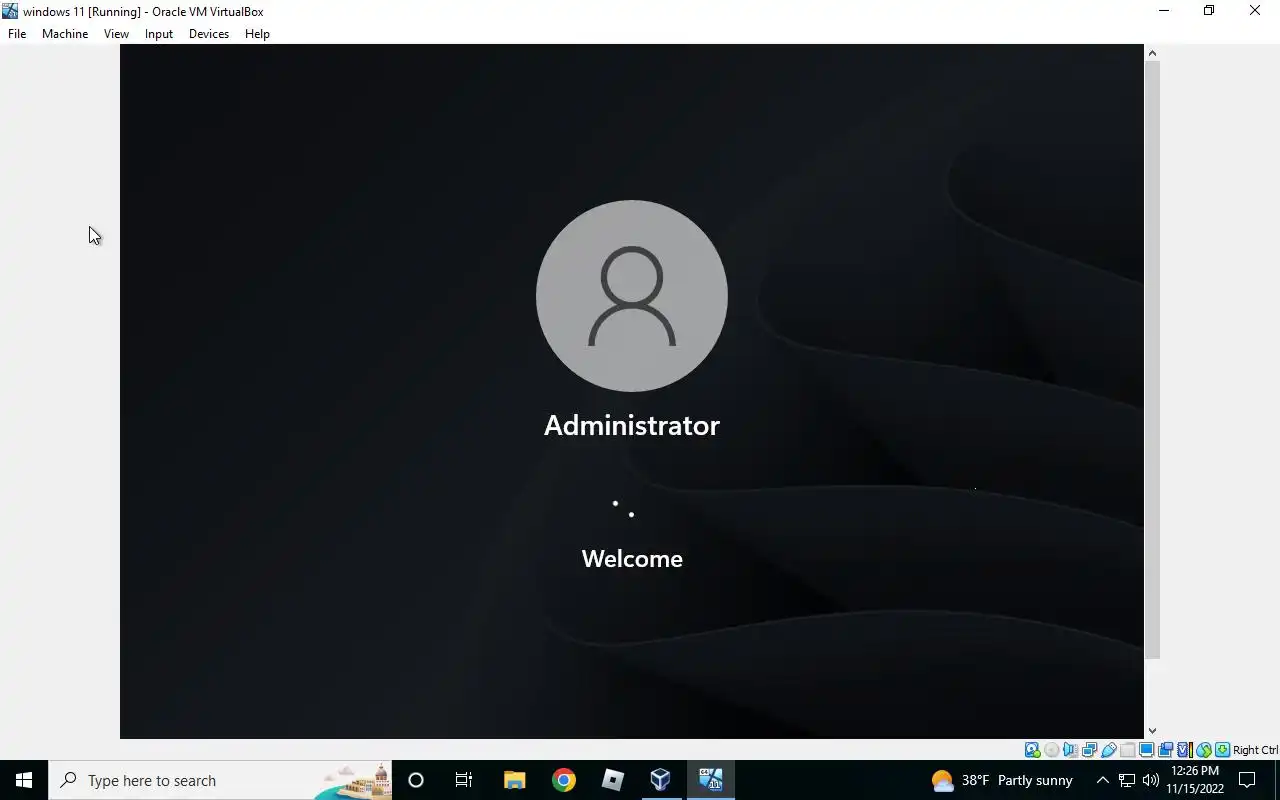Open the Input menu
This screenshot has width=1280, height=800.
159,34
